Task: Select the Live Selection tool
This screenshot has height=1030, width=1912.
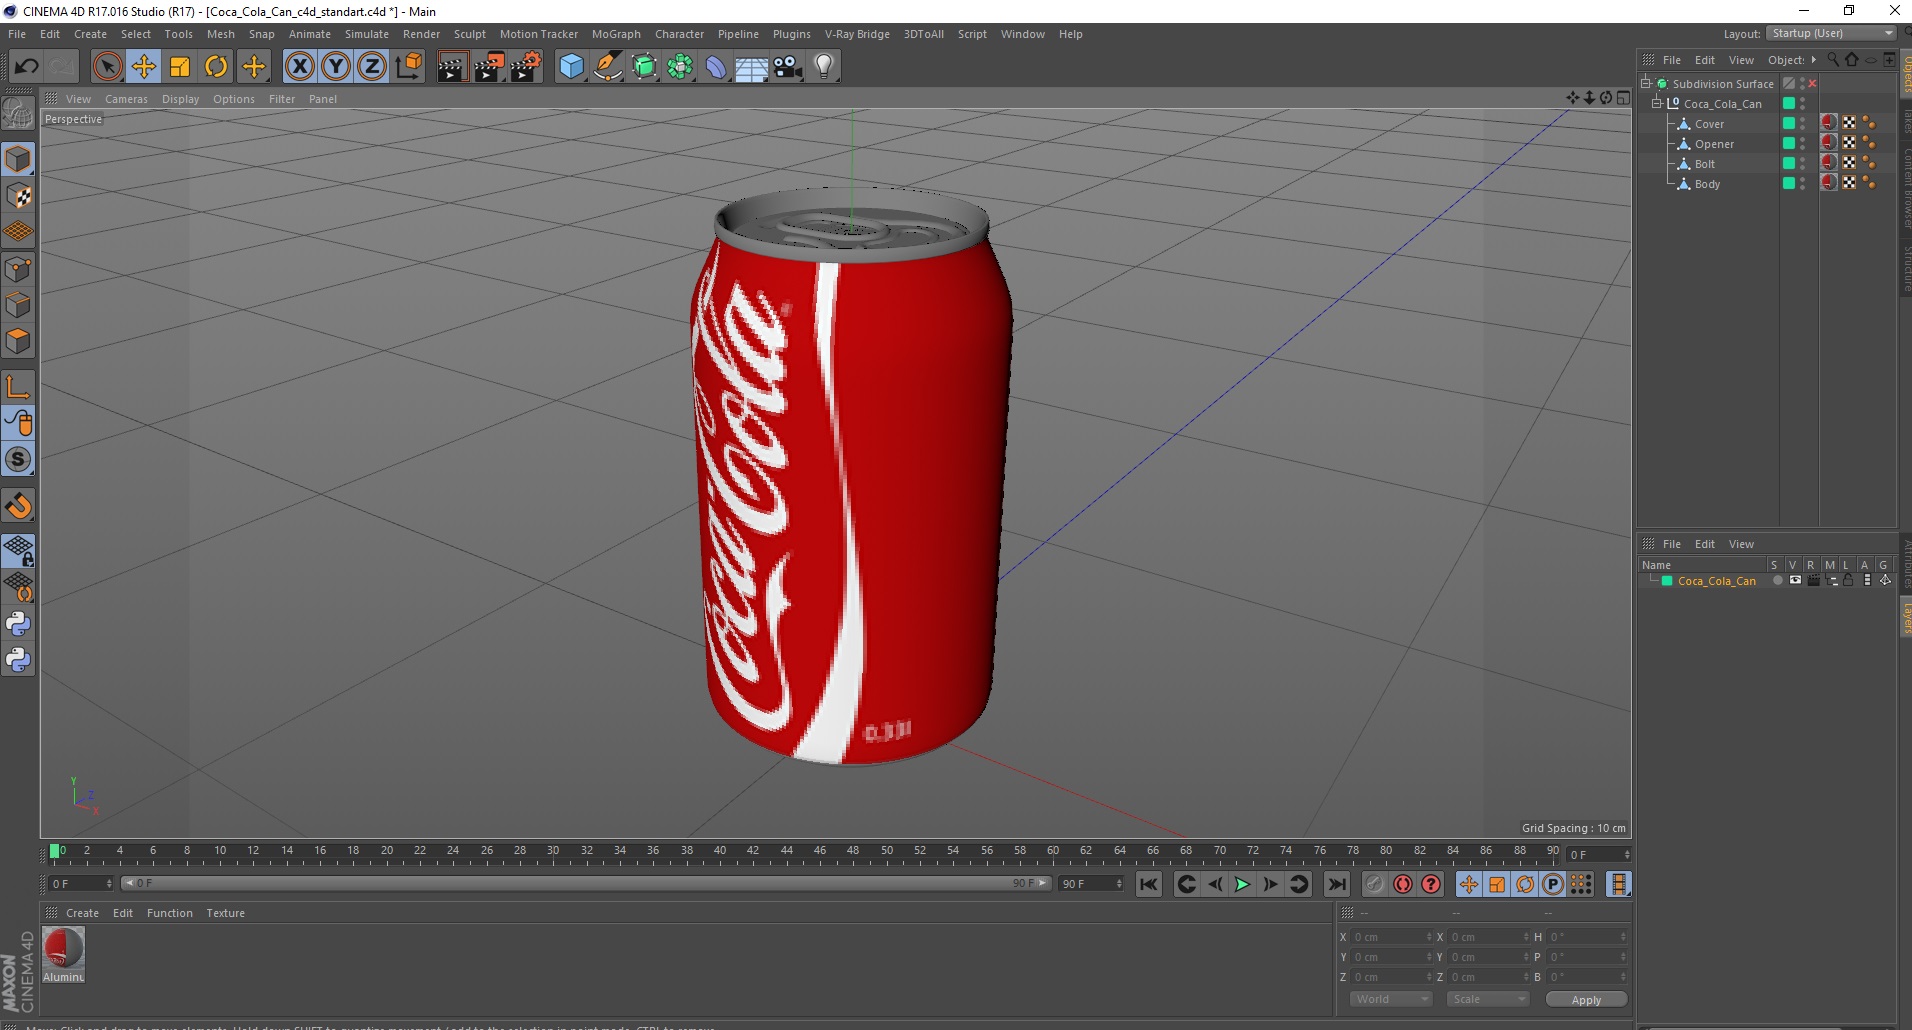Action: (x=107, y=67)
